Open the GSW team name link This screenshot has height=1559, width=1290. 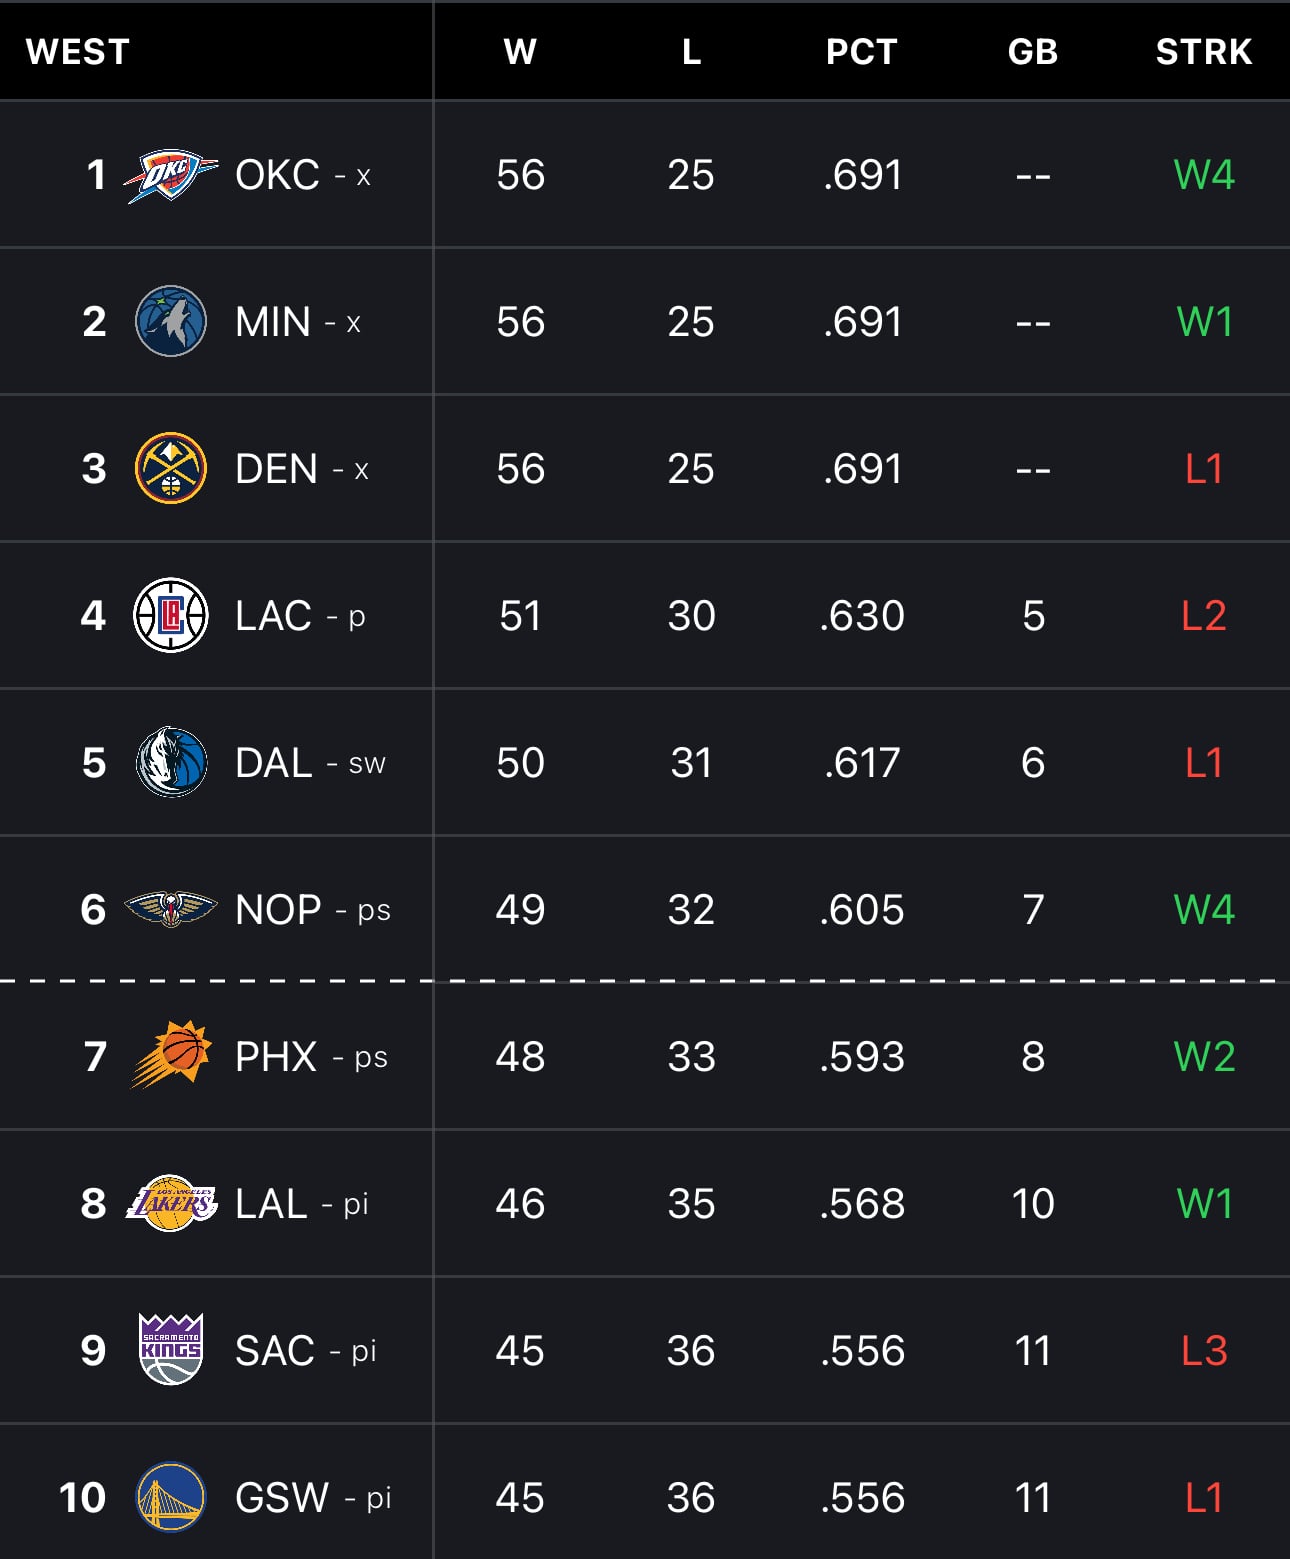[x=282, y=1497]
